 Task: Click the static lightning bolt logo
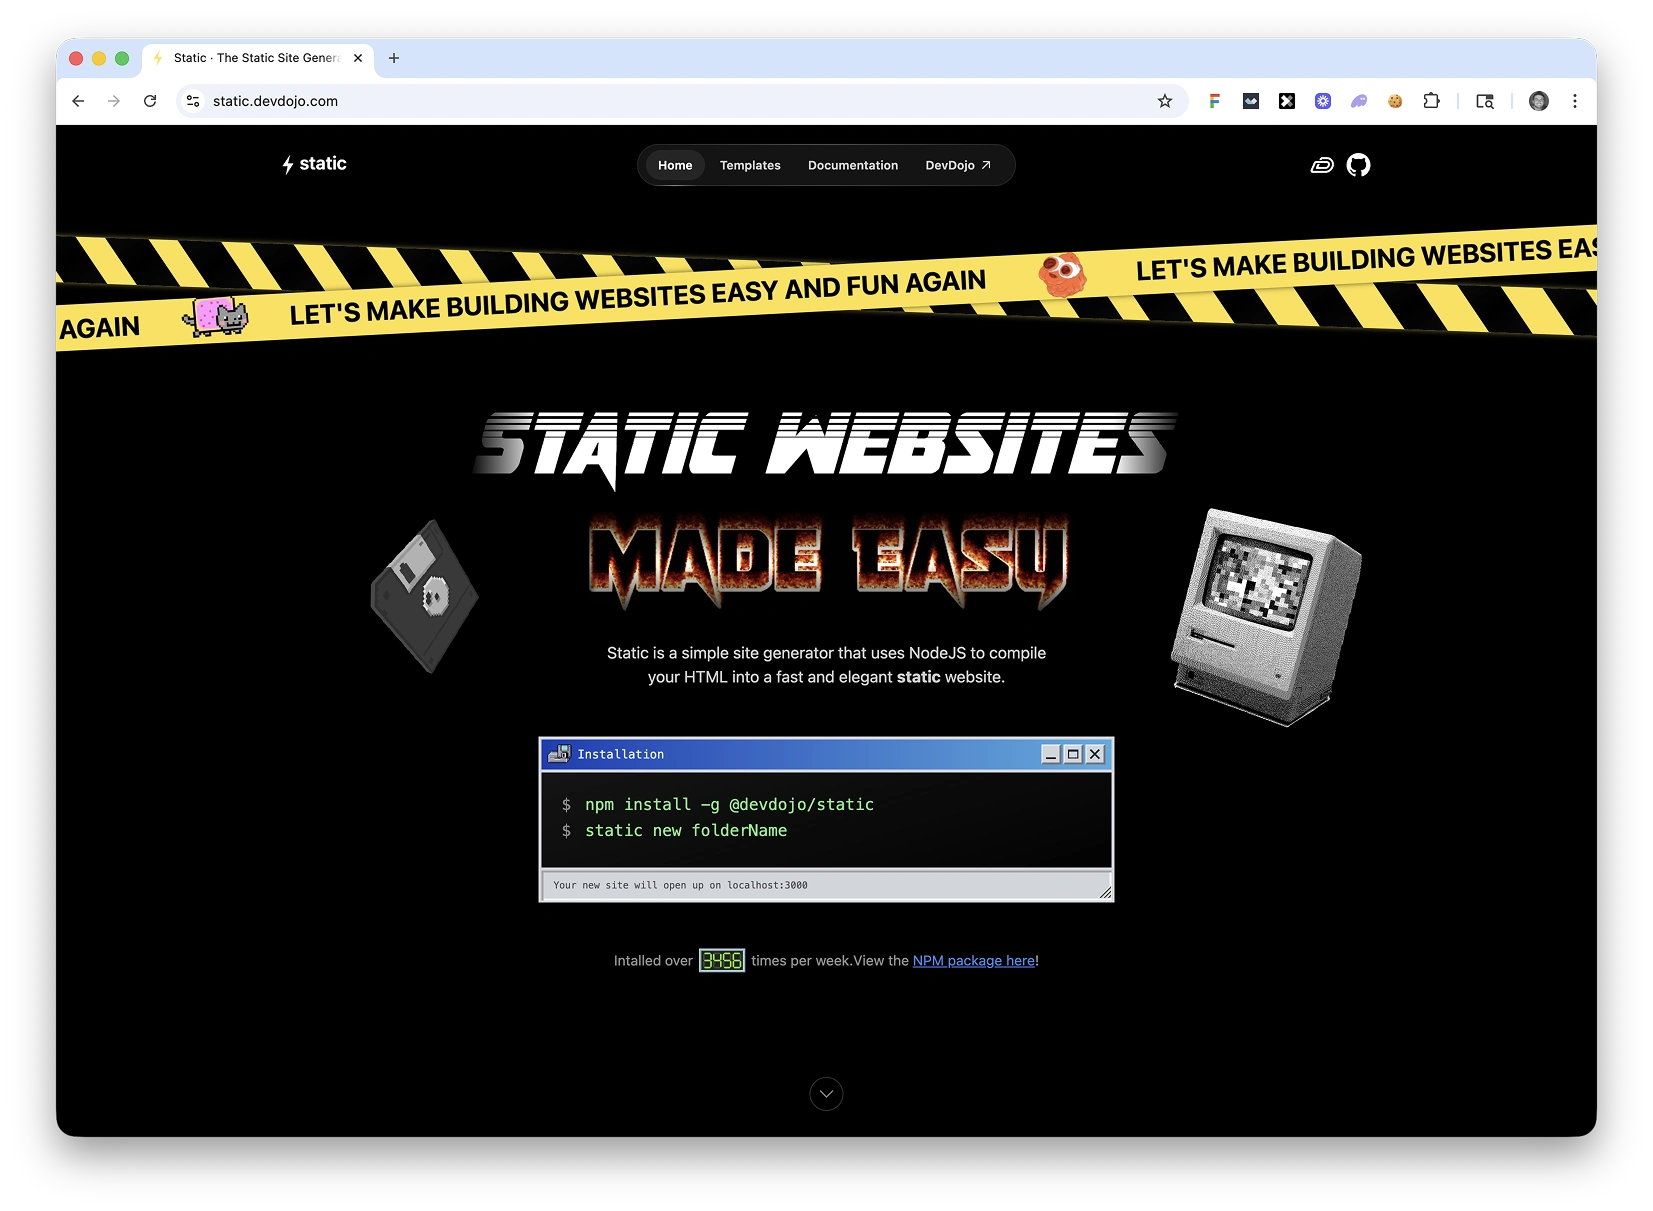[x=314, y=164]
